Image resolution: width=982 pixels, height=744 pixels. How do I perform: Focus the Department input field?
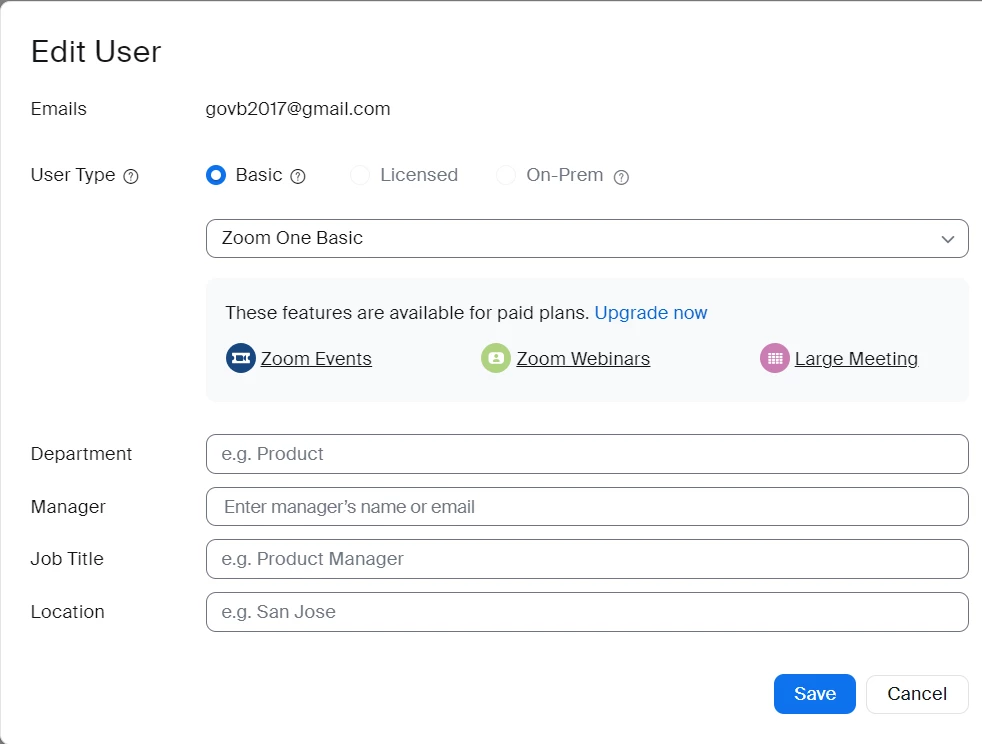(587, 454)
